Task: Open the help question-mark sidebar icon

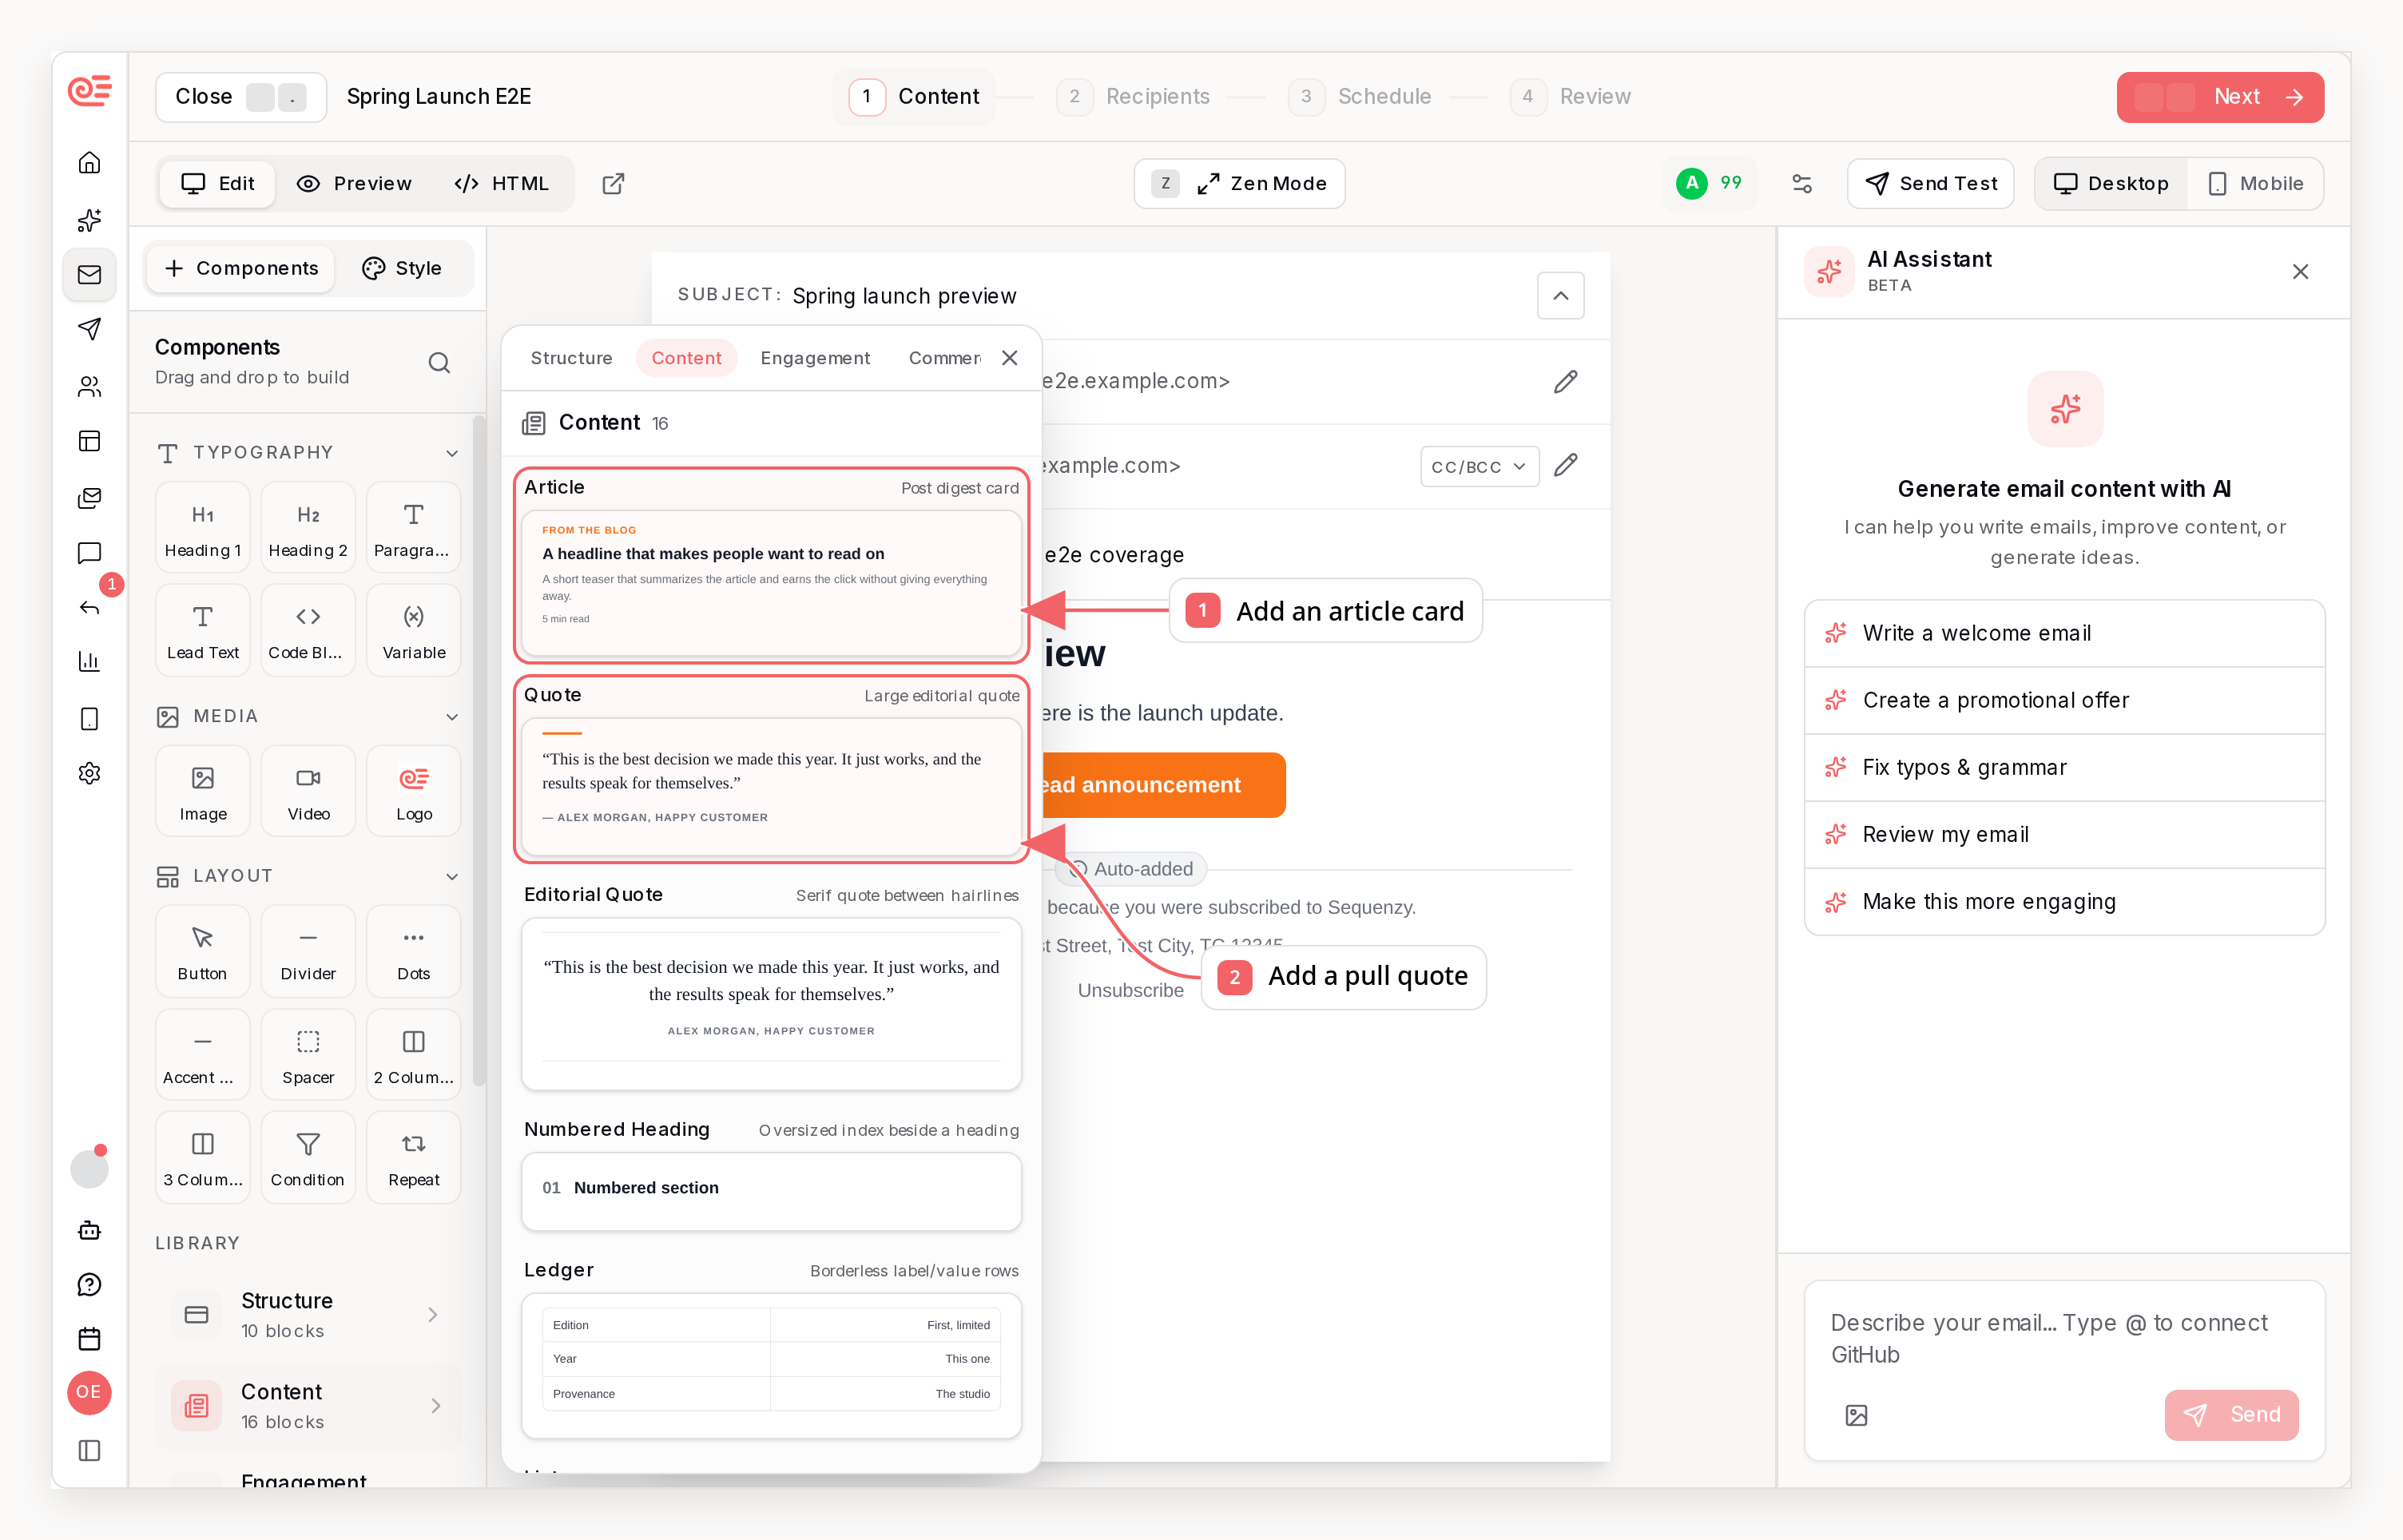Action: [90, 1285]
